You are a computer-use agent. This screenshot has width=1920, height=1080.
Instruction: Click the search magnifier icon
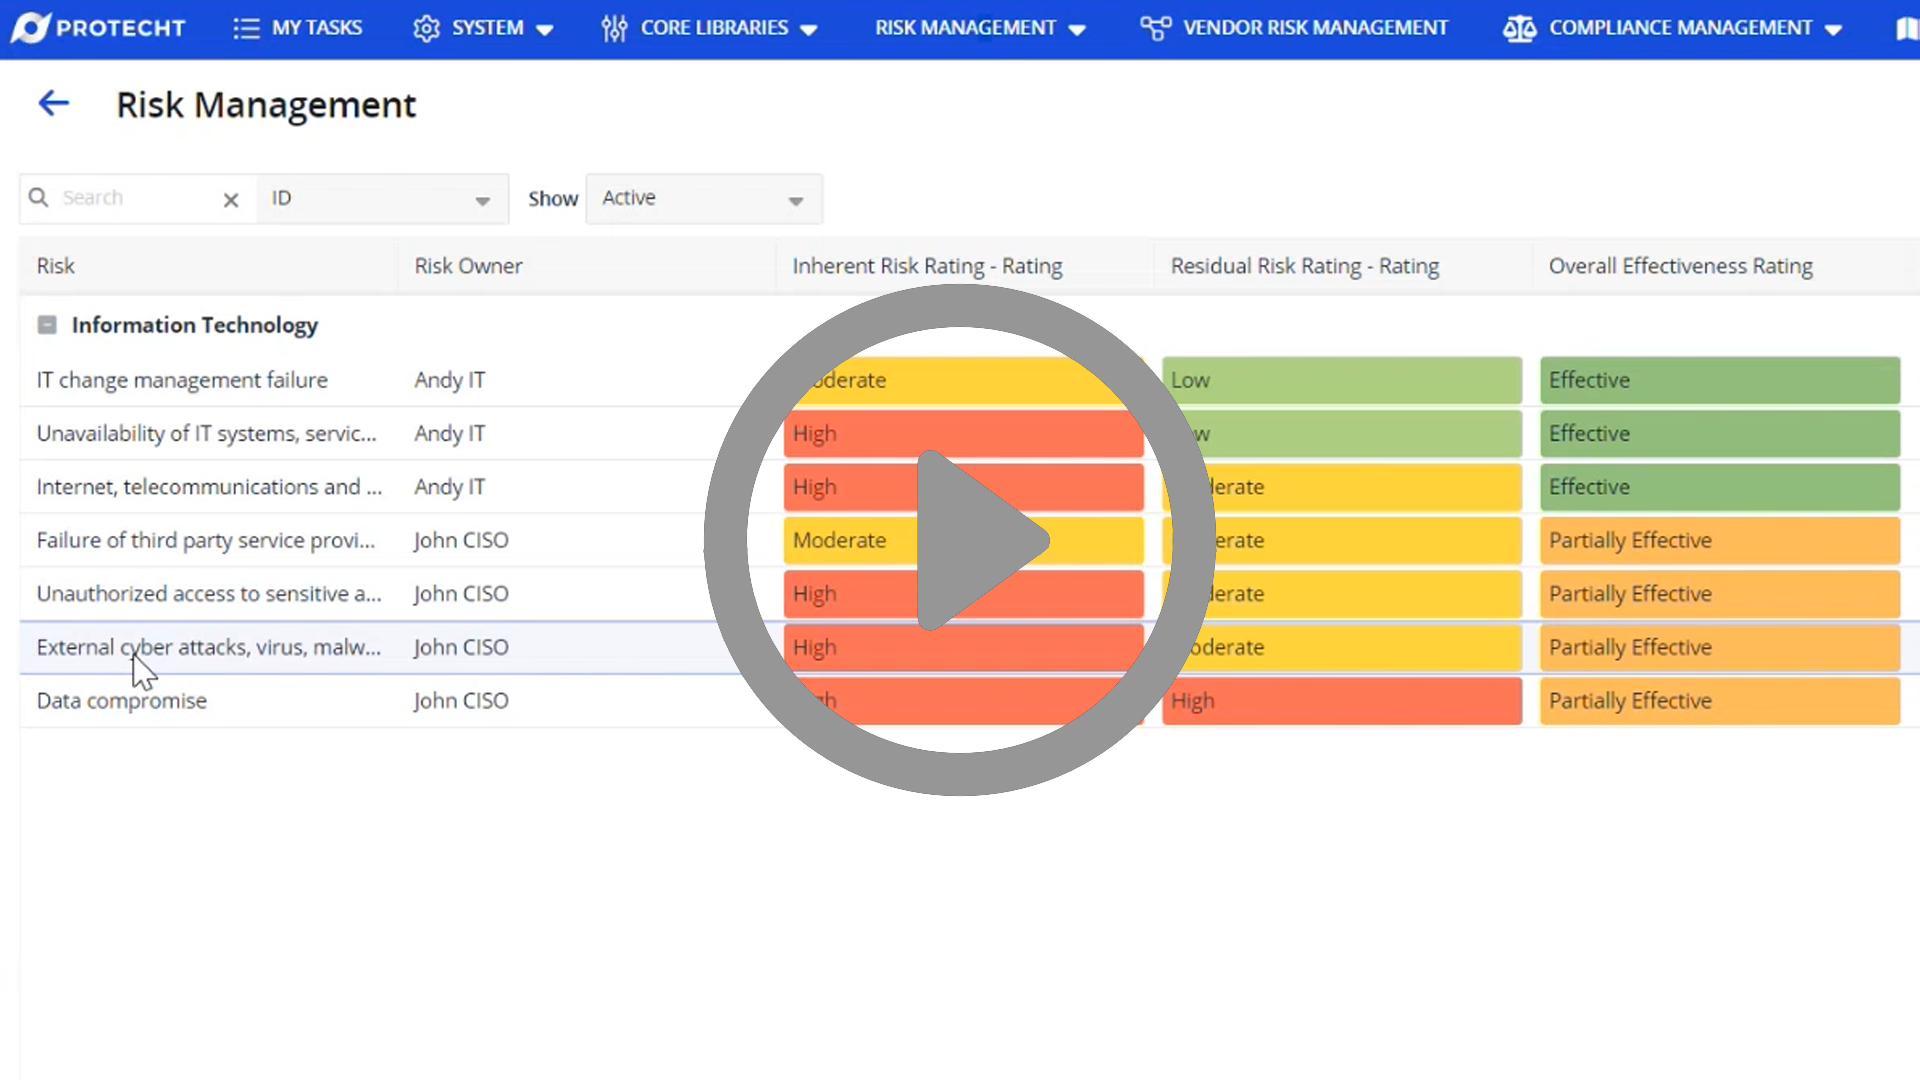point(38,198)
